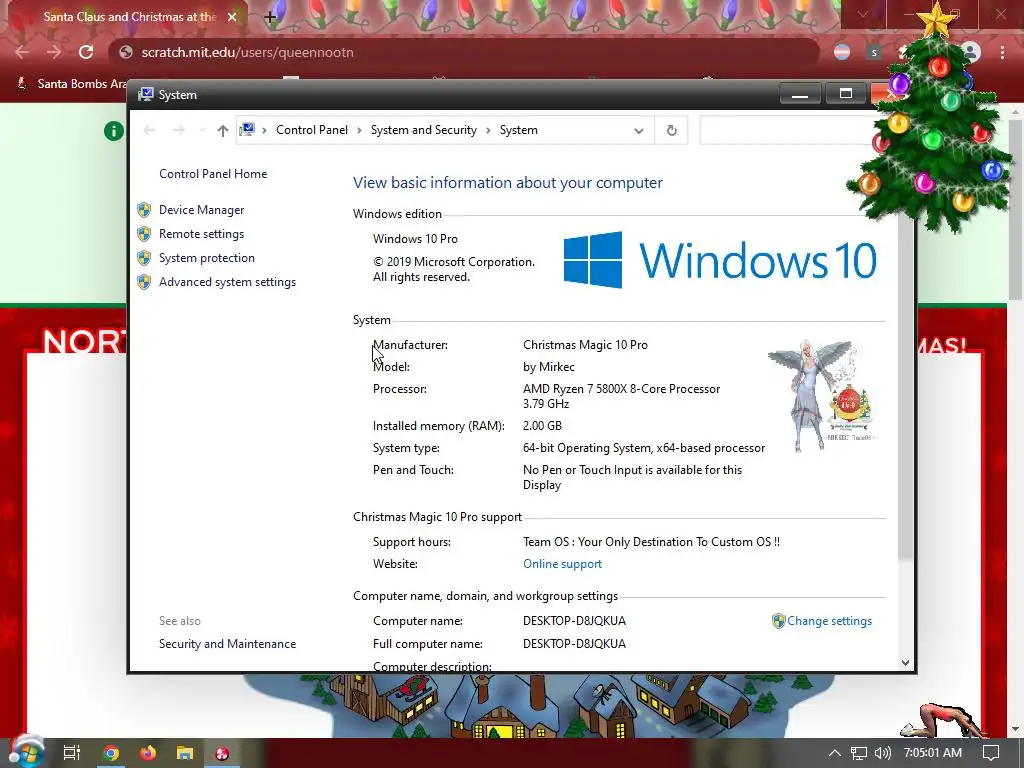Open recent locations dropdown in System window
The image size is (1024, 768).
202,131
